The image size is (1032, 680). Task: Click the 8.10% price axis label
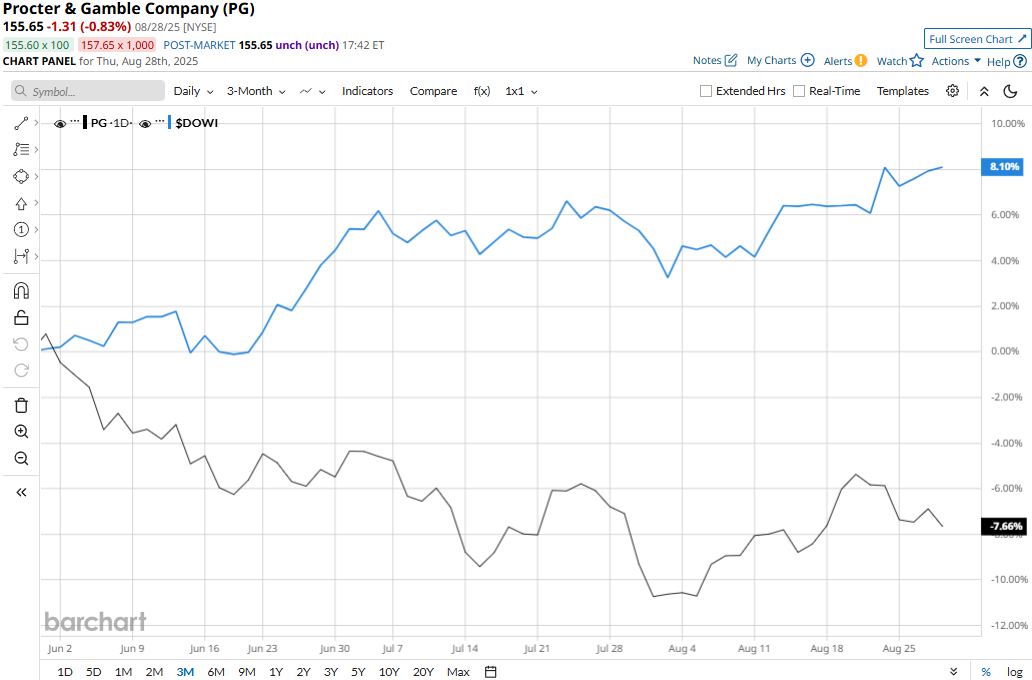pos(1003,167)
